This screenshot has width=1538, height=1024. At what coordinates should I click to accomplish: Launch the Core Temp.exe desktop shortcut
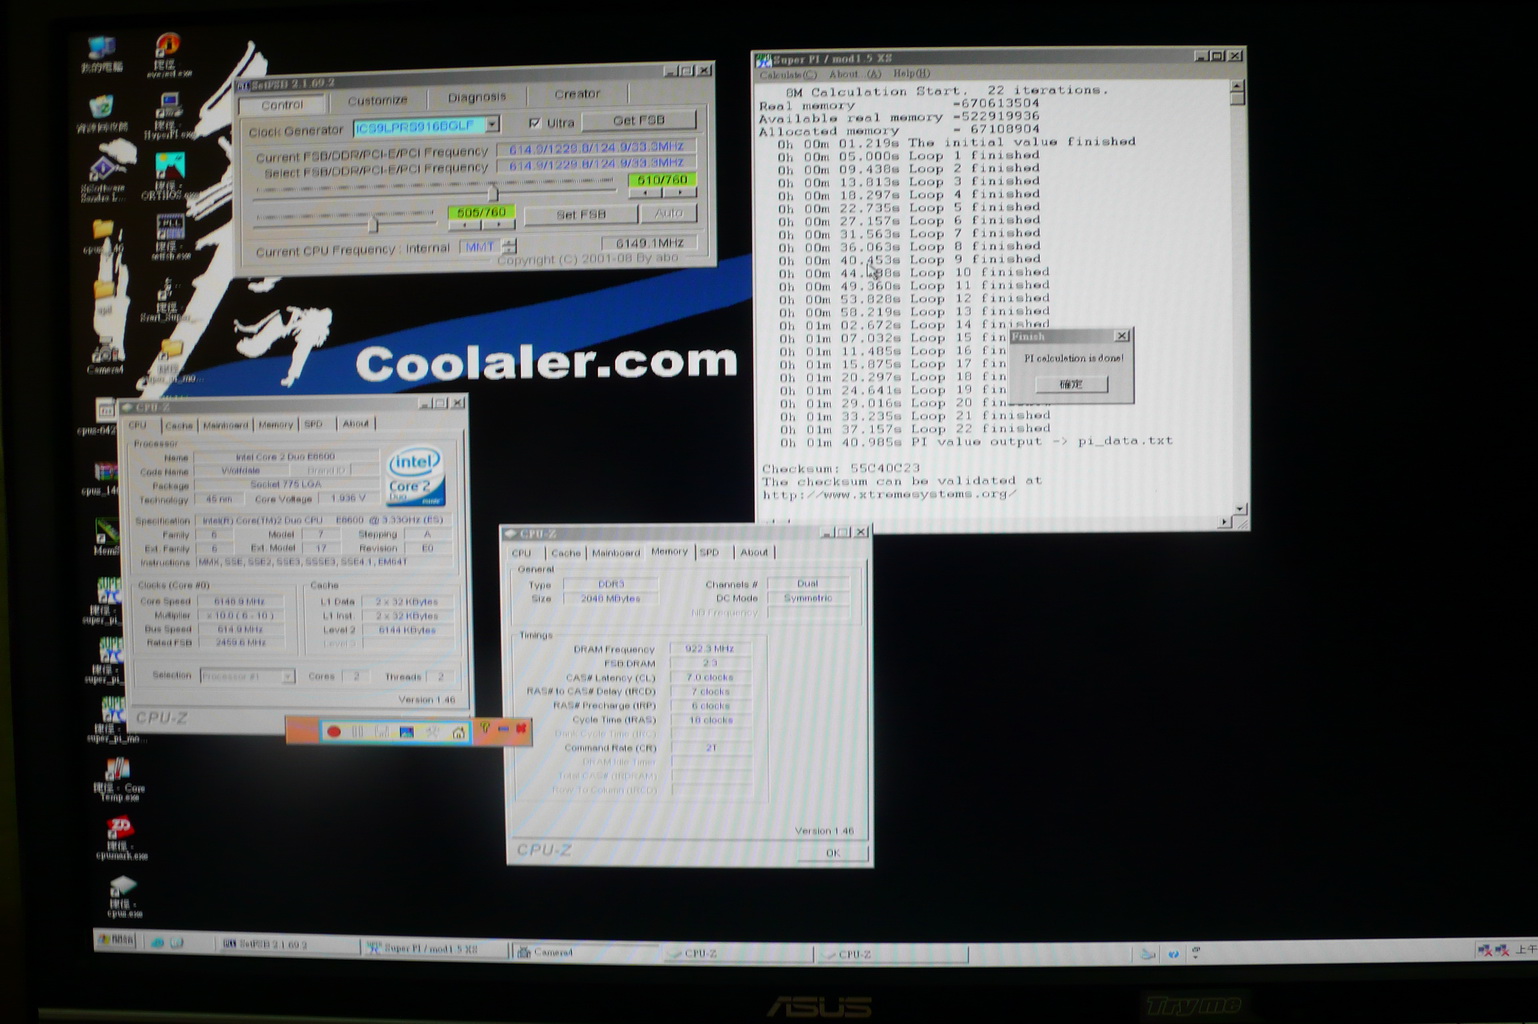pyautogui.click(x=118, y=779)
